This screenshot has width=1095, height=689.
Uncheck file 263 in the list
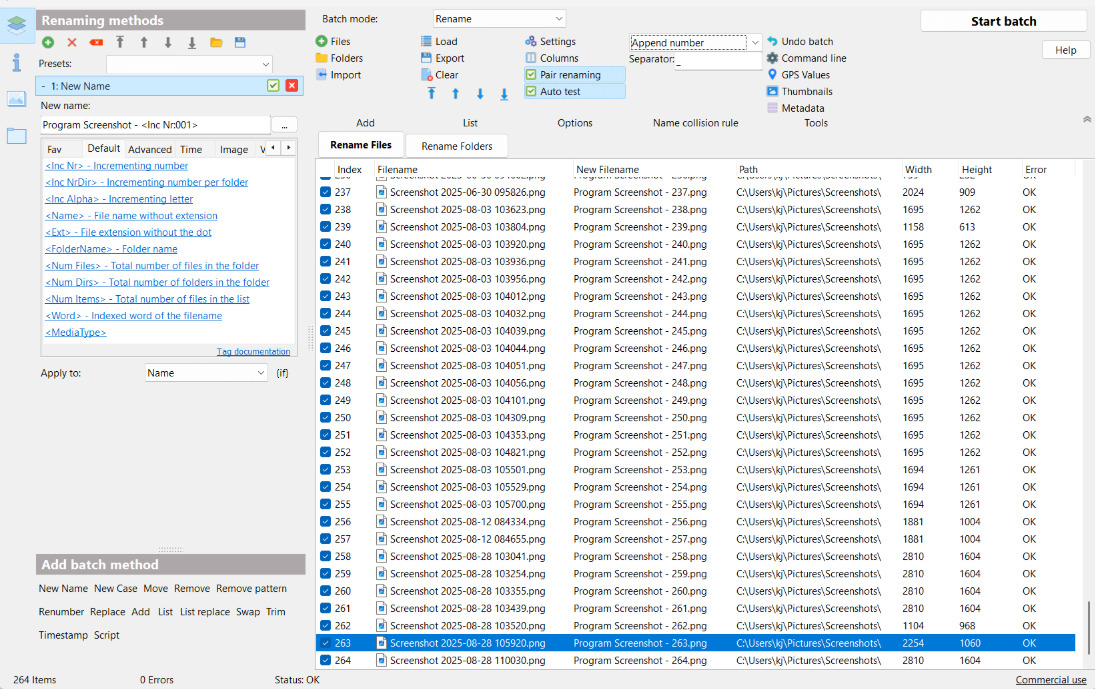pos(325,643)
